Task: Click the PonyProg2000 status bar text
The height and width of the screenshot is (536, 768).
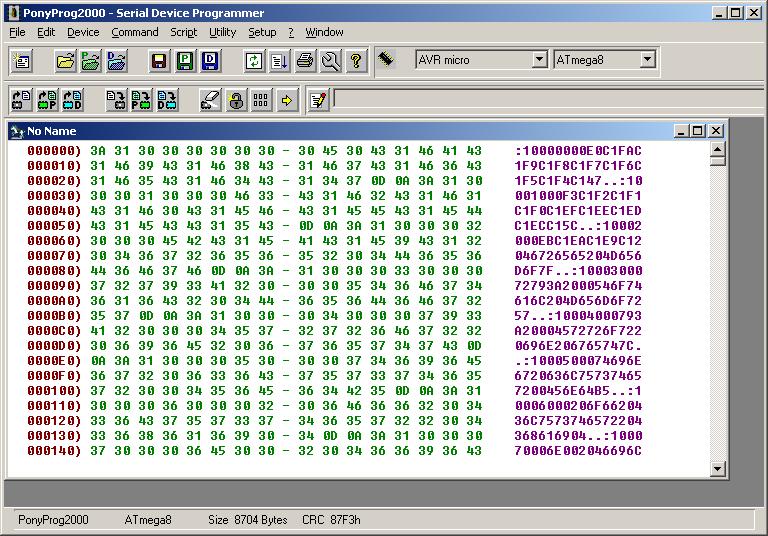Action: (x=53, y=520)
